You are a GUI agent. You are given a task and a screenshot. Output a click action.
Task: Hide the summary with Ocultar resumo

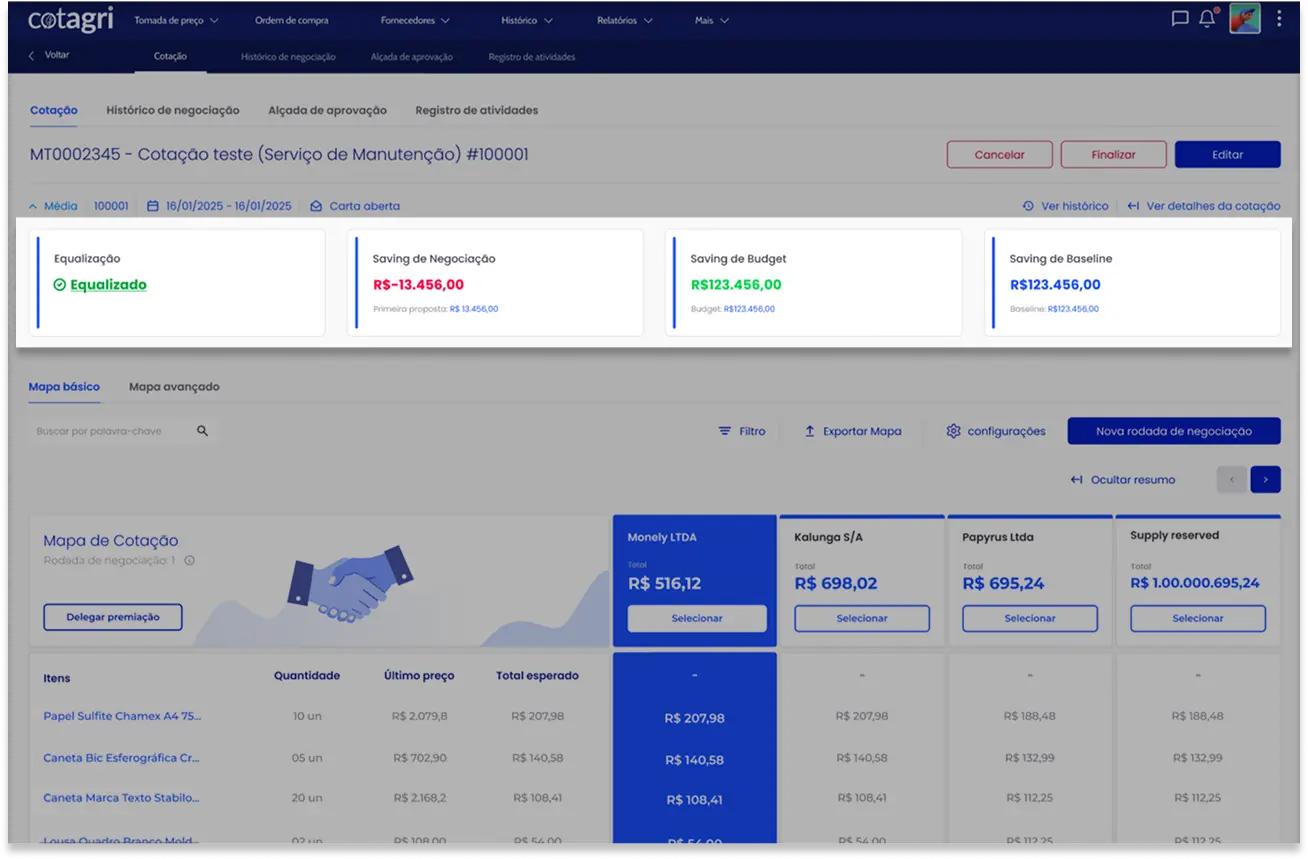[x=1123, y=480]
